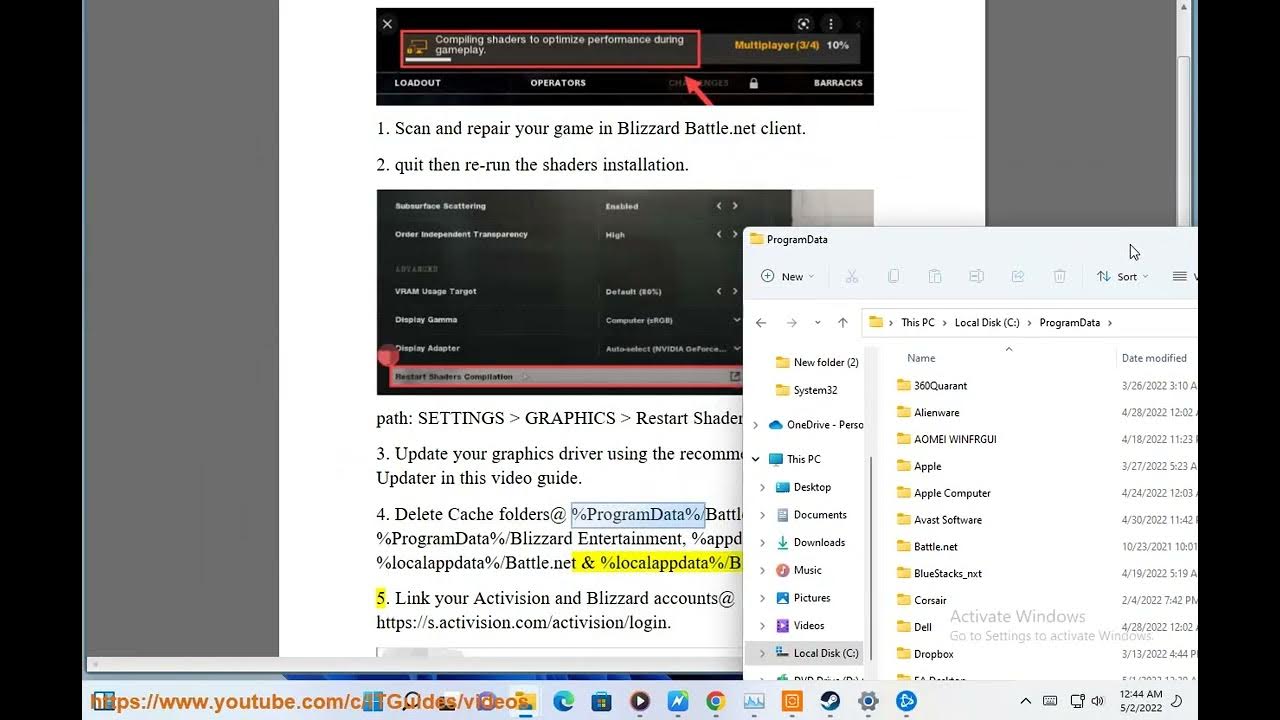The image size is (1280, 720).
Task: Select the AOMEI WINFRGUI folder
Action: (x=946, y=439)
